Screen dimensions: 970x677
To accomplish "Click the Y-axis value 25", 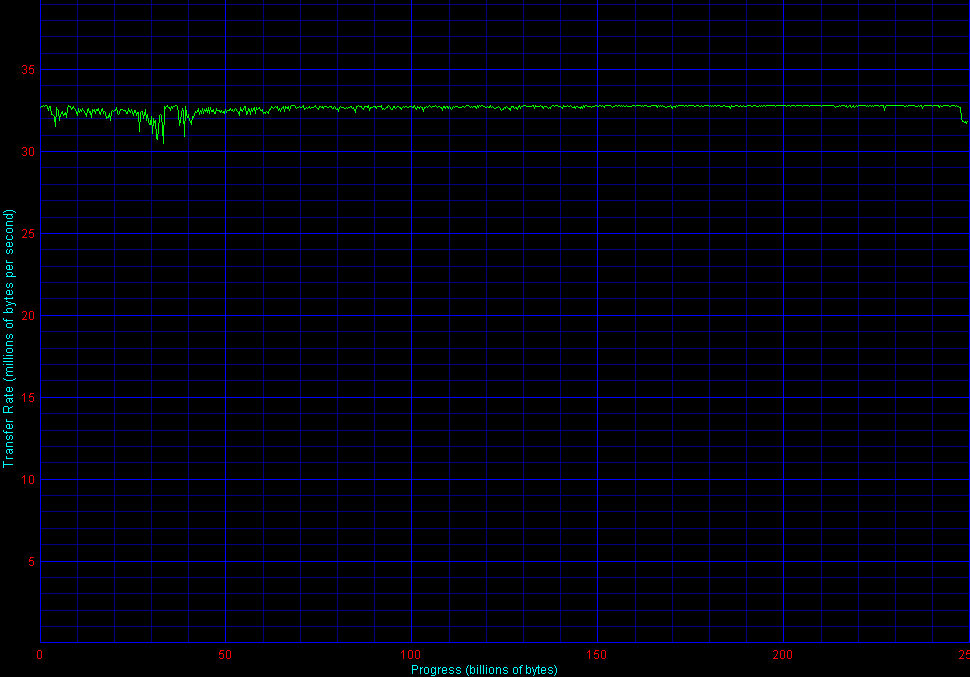I will (28, 234).
